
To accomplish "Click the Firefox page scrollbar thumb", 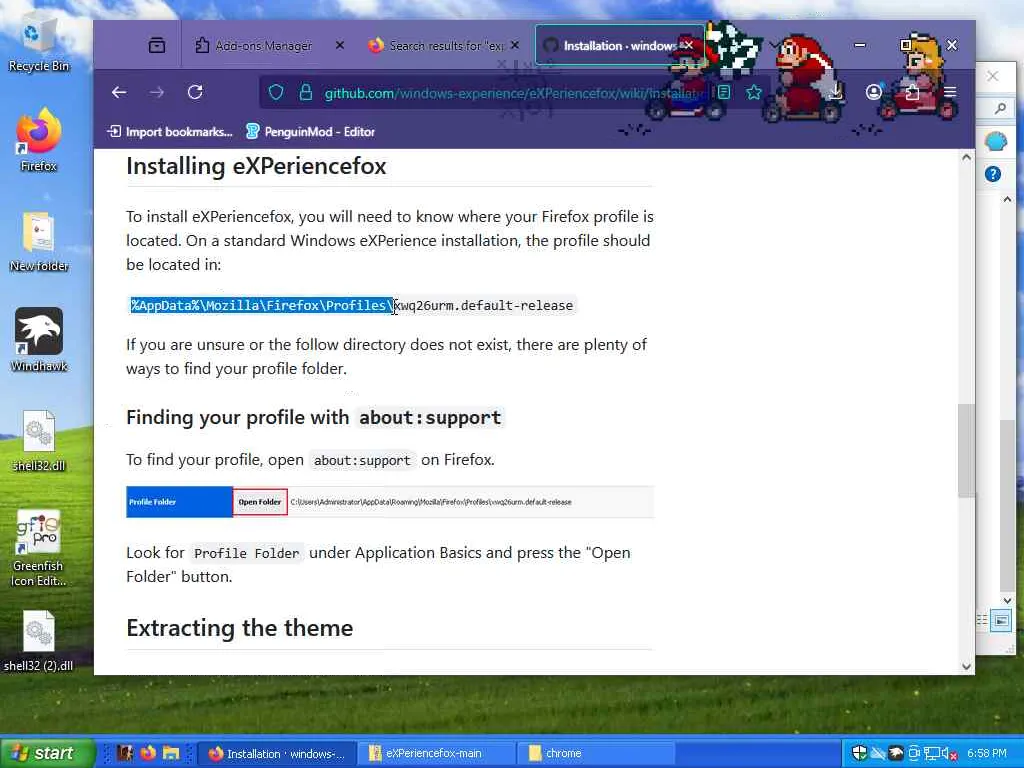I will pyautogui.click(x=967, y=451).
